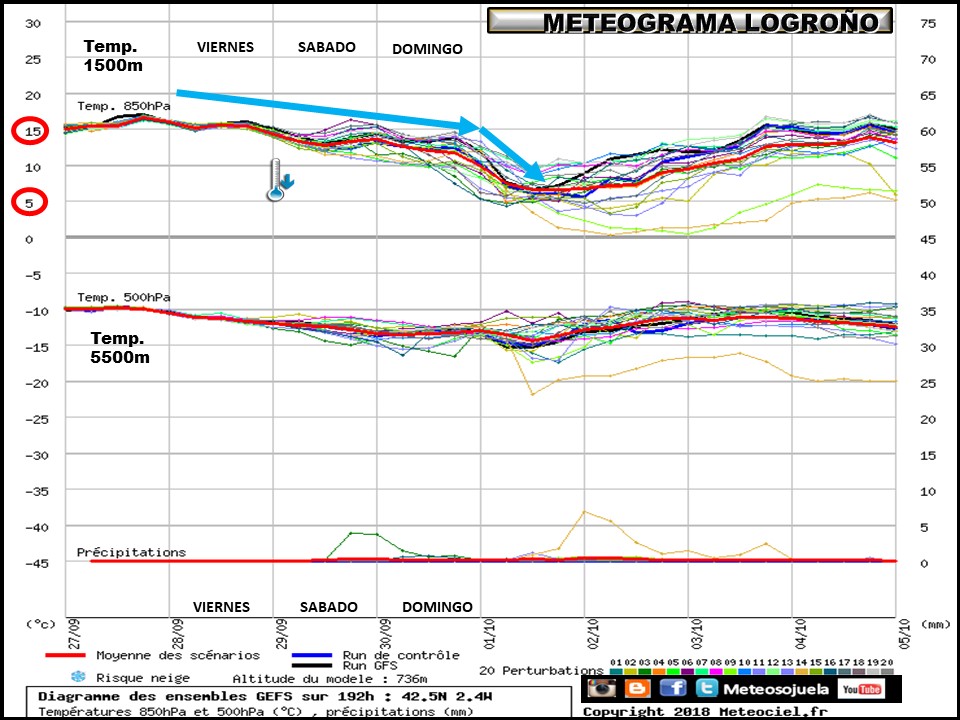The height and width of the screenshot is (720, 960).
Task: Click the Meteosojuela brand name
Action: (x=776, y=689)
